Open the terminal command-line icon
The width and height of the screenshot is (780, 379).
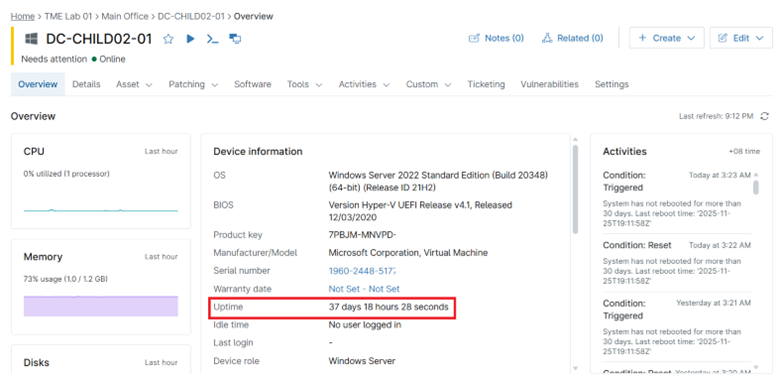coord(212,39)
